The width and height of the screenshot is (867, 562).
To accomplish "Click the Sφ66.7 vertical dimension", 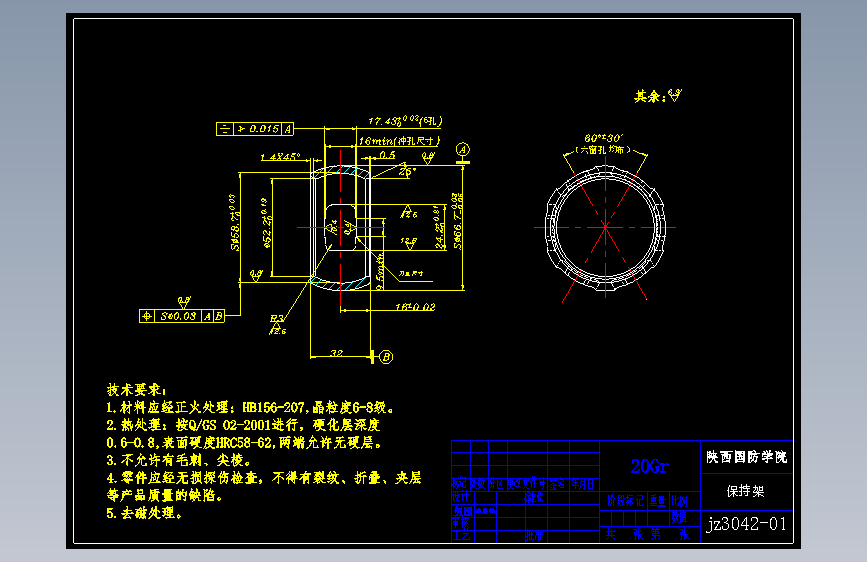I will (457, 221).
